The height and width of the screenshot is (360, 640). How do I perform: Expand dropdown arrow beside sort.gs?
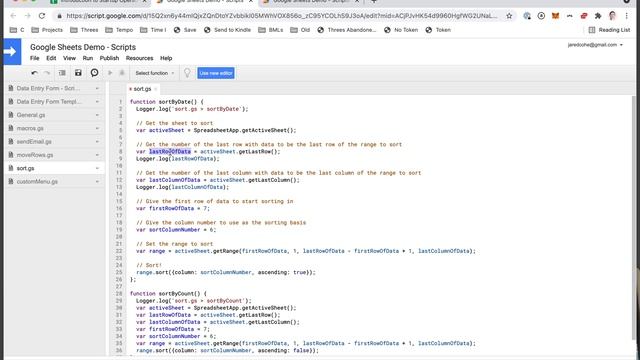point(97,168)
